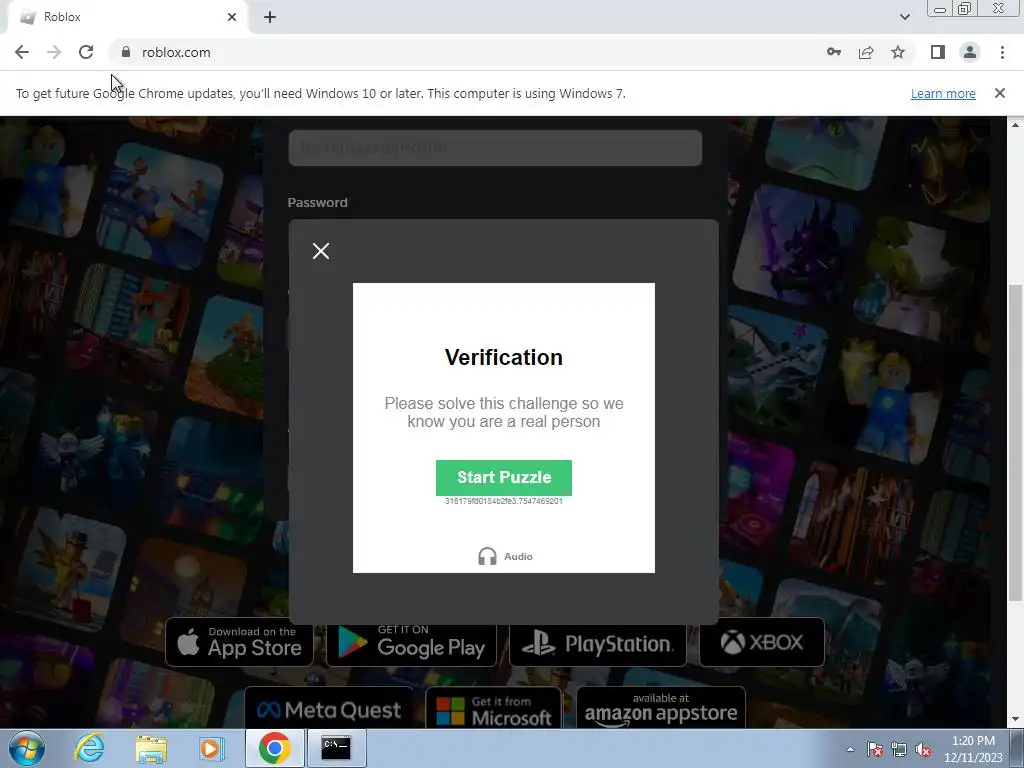
Task: Dismiss the Chrome update notice bar
Action: (x=1000, y=93)
